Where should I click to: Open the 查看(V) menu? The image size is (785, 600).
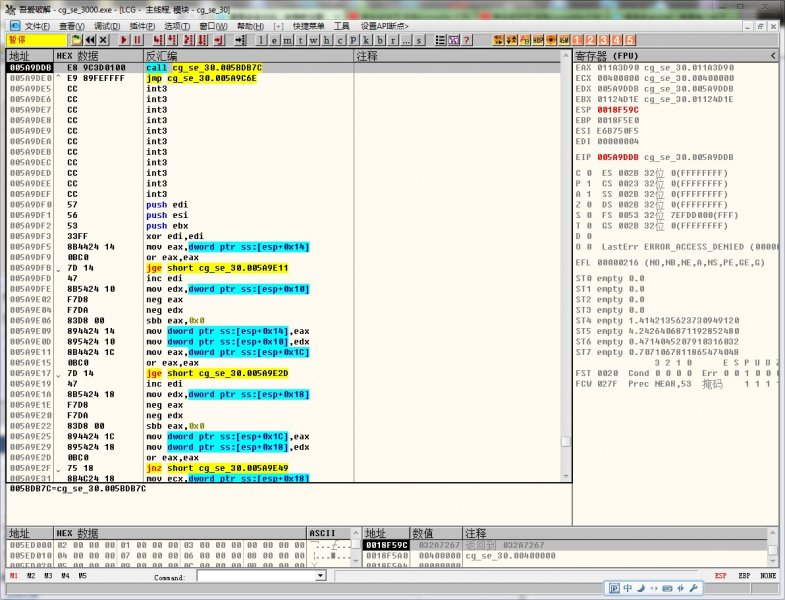pos(72,26)
